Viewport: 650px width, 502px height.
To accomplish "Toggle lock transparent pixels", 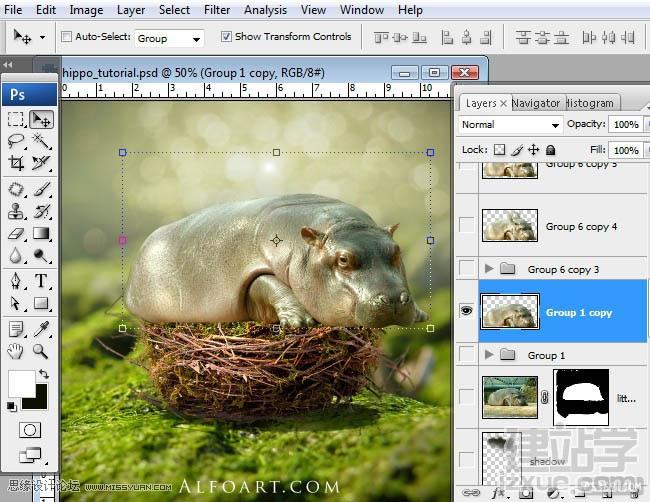I will click(500, 150).
